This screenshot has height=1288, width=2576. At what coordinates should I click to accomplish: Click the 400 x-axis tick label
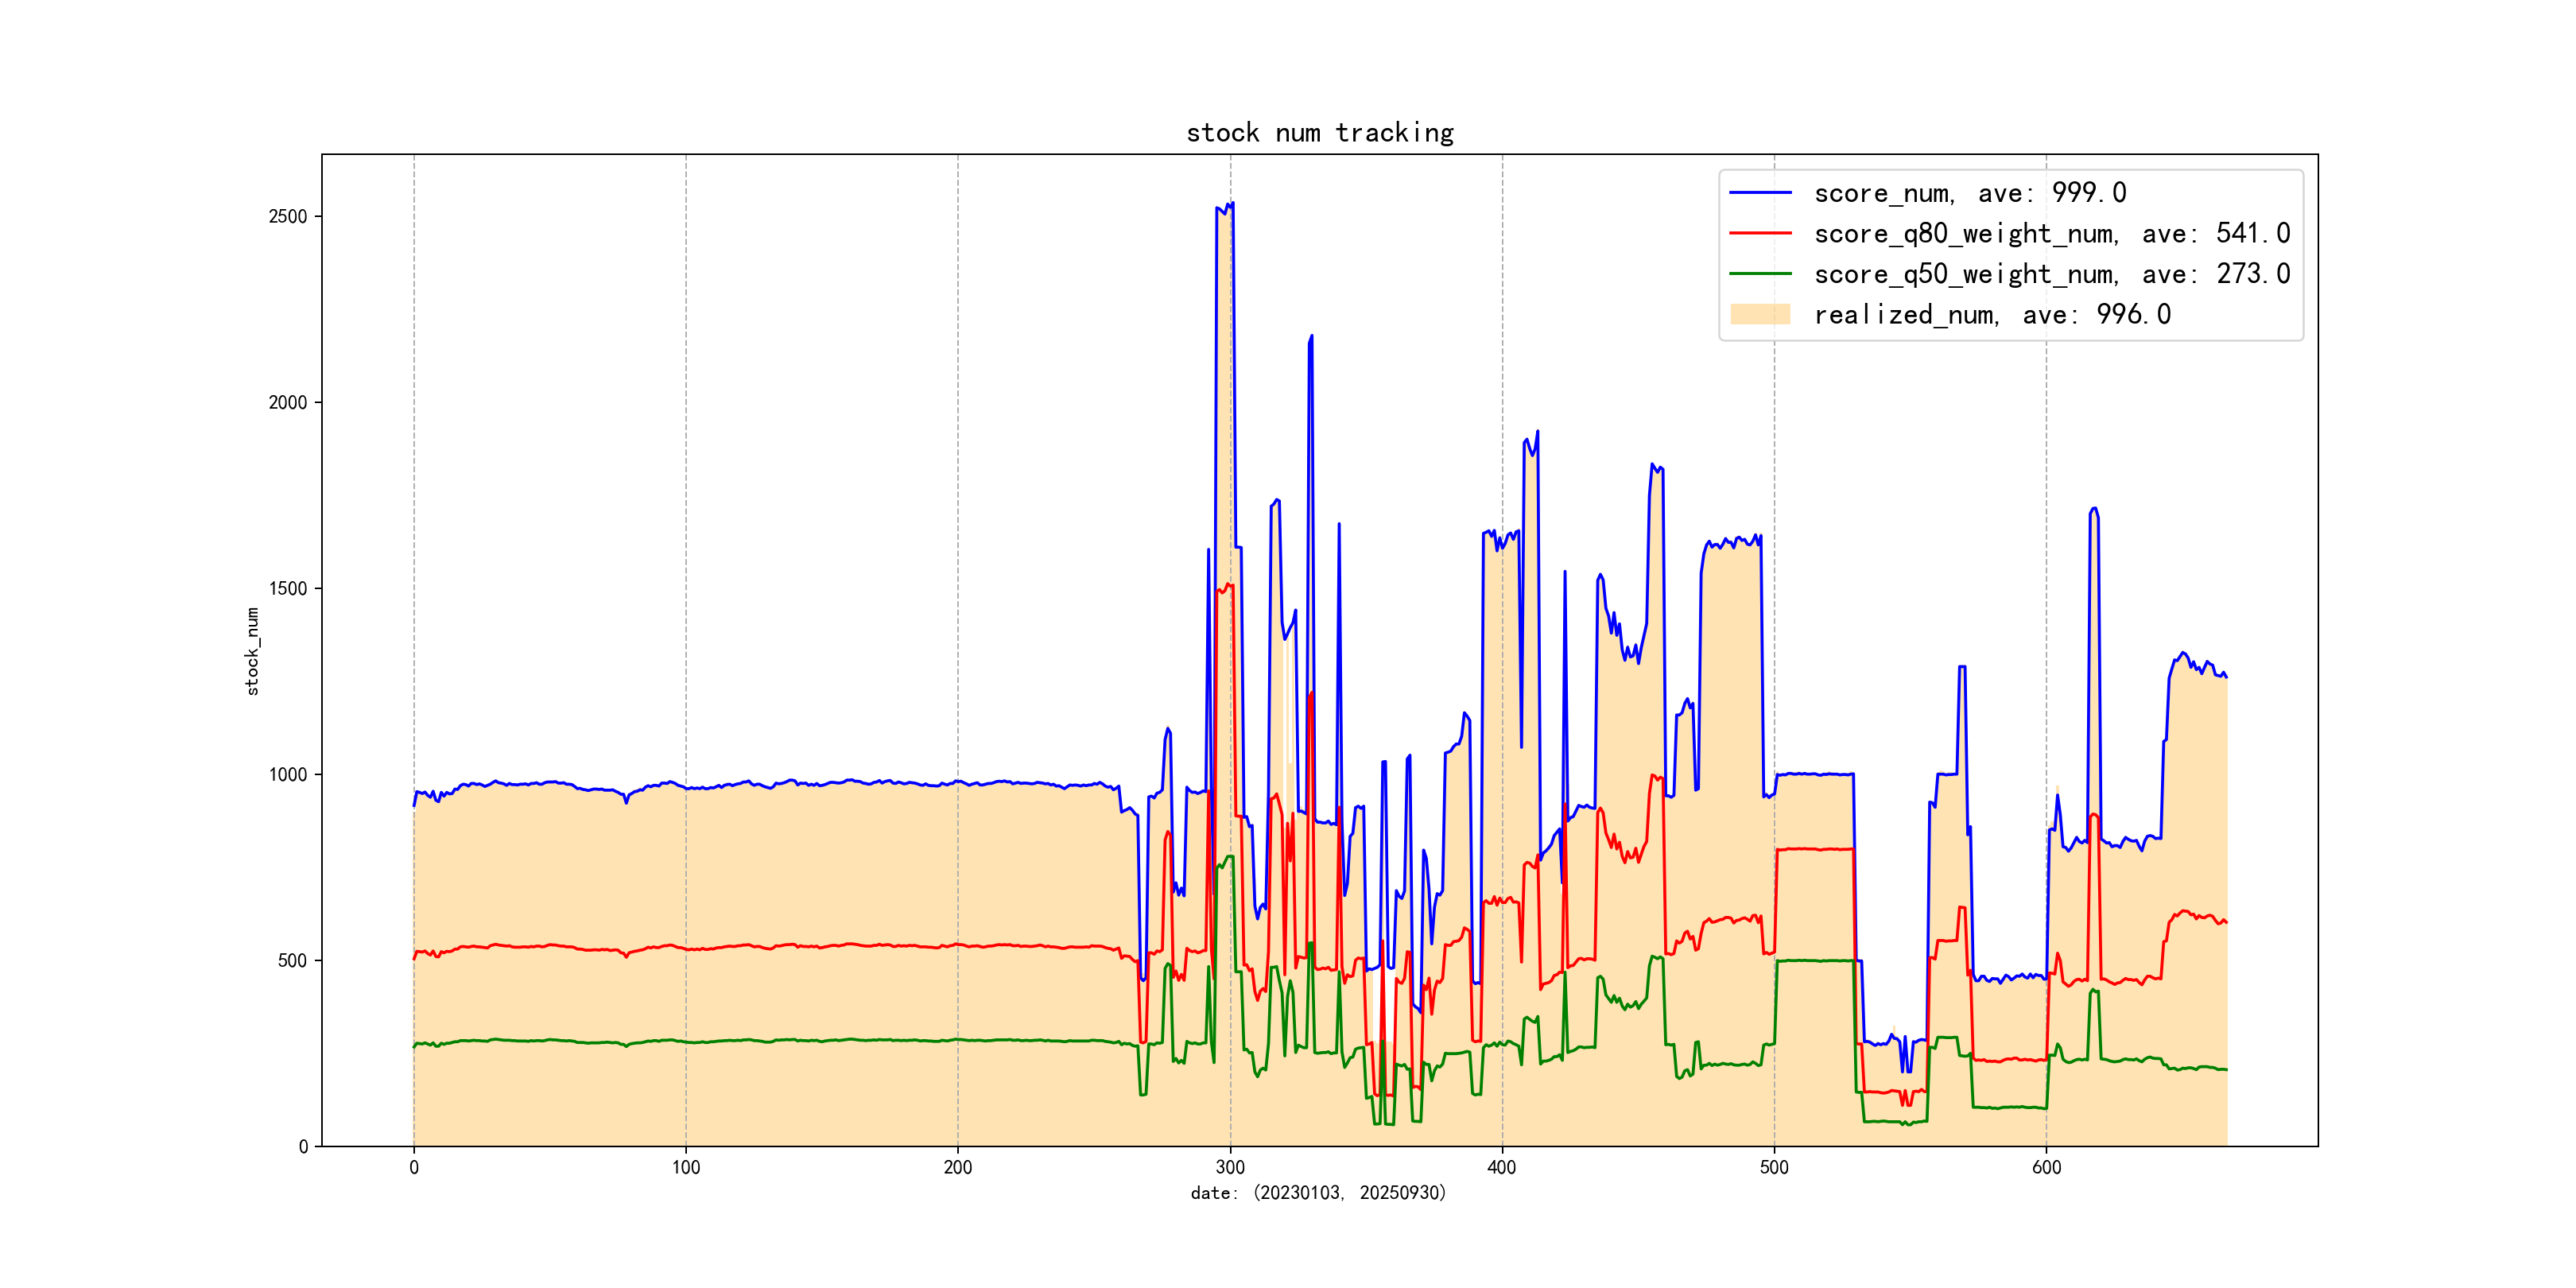[1502, 1168]
